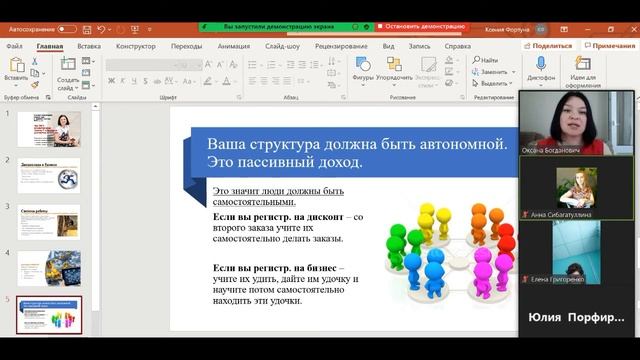The height and width of the screenshot is (360, 640).
Task: Switch to the Слайд-шоу tab
Action: (282, 46)
